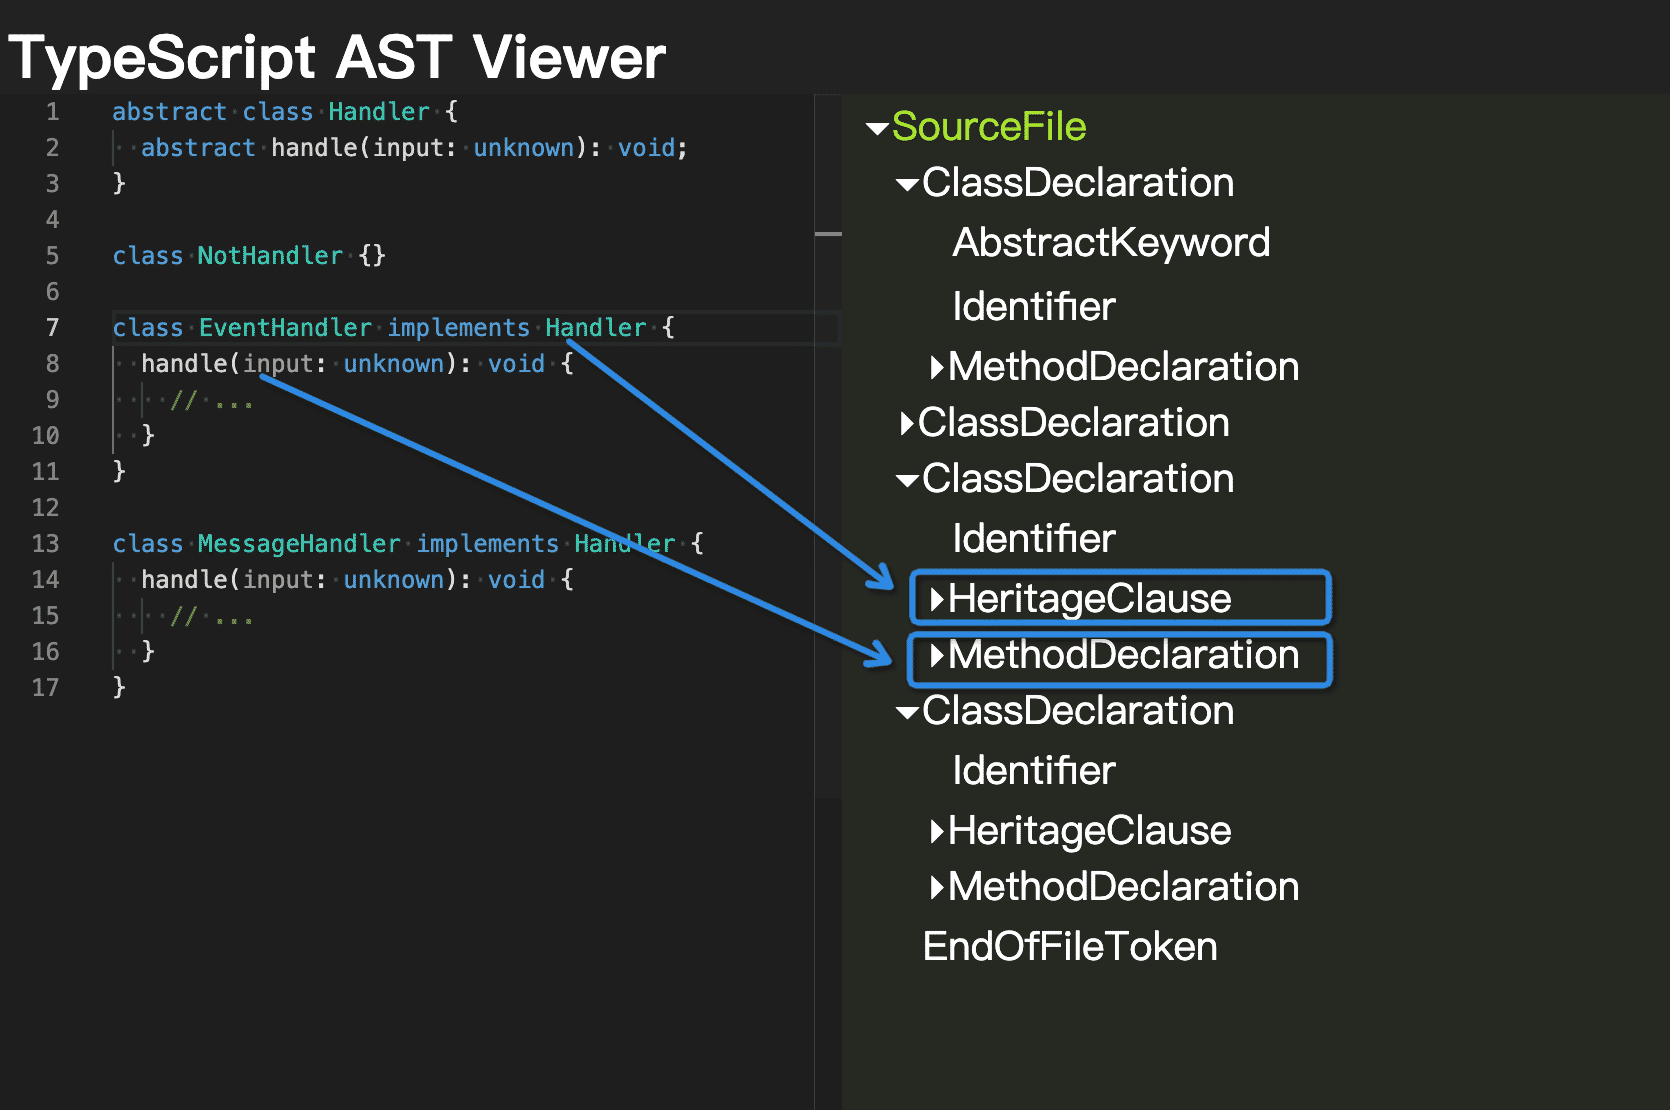The image size is (1670, 1110).
Task: Expand the last MethodDeclaration arrow above EndOfFileToken
Action: 936,888
